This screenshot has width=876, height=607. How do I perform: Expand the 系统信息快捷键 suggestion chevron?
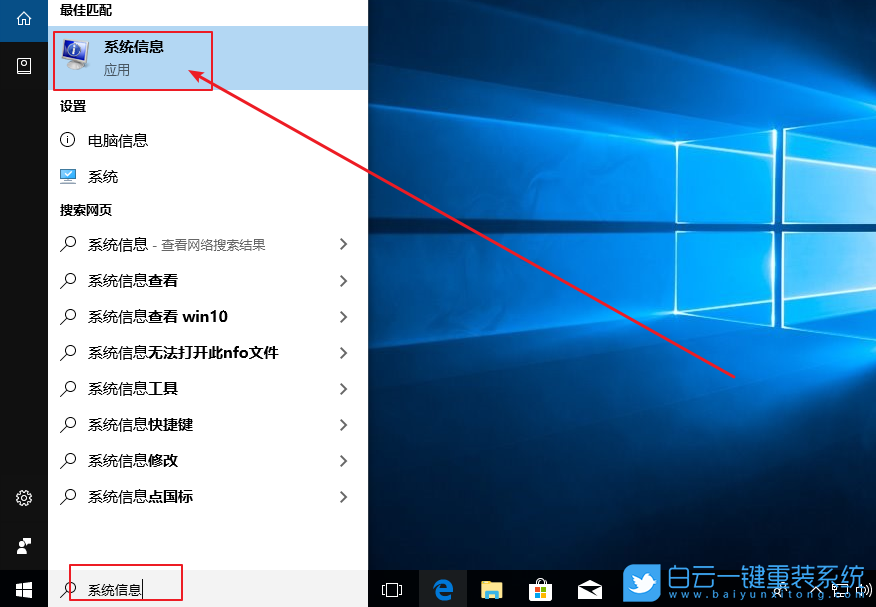point(344,424)
